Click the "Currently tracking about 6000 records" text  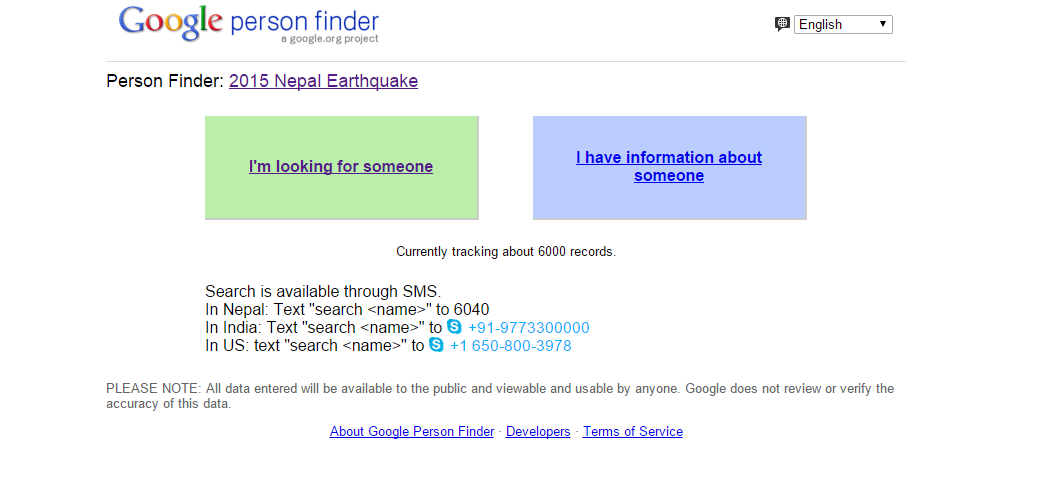point(506,251)
